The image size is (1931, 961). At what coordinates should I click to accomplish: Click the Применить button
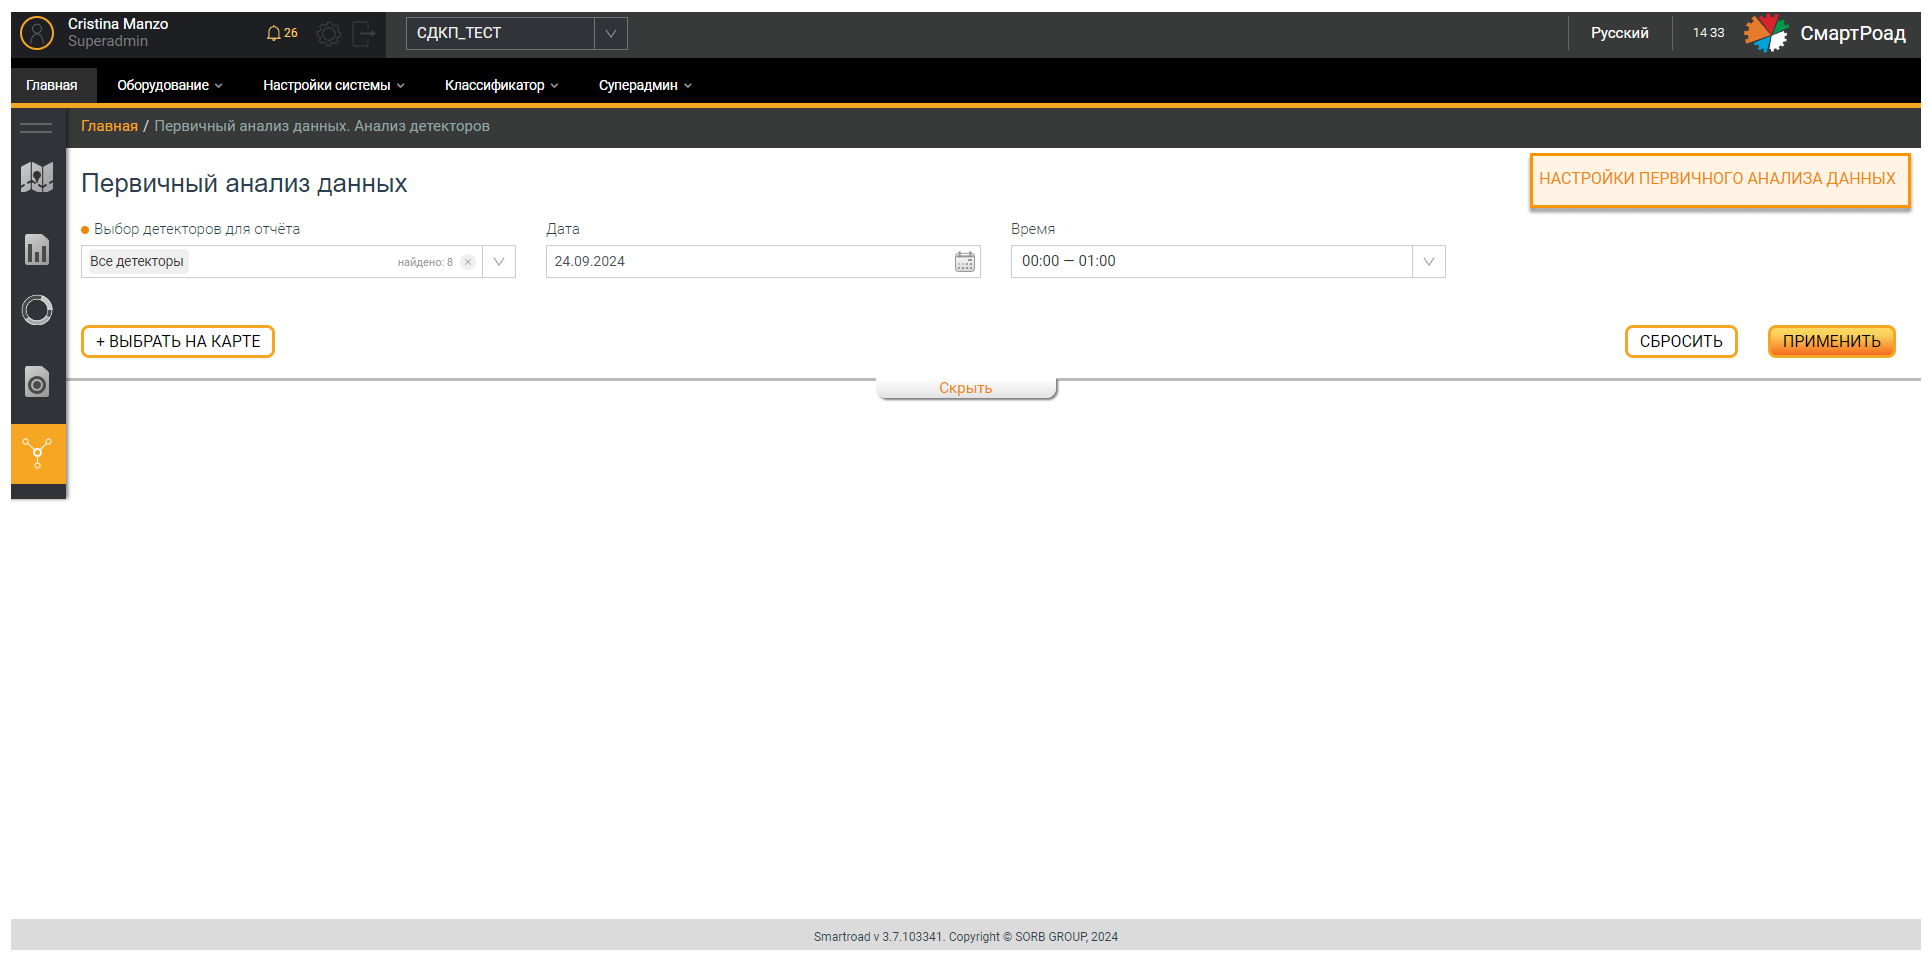[1831, 342]
